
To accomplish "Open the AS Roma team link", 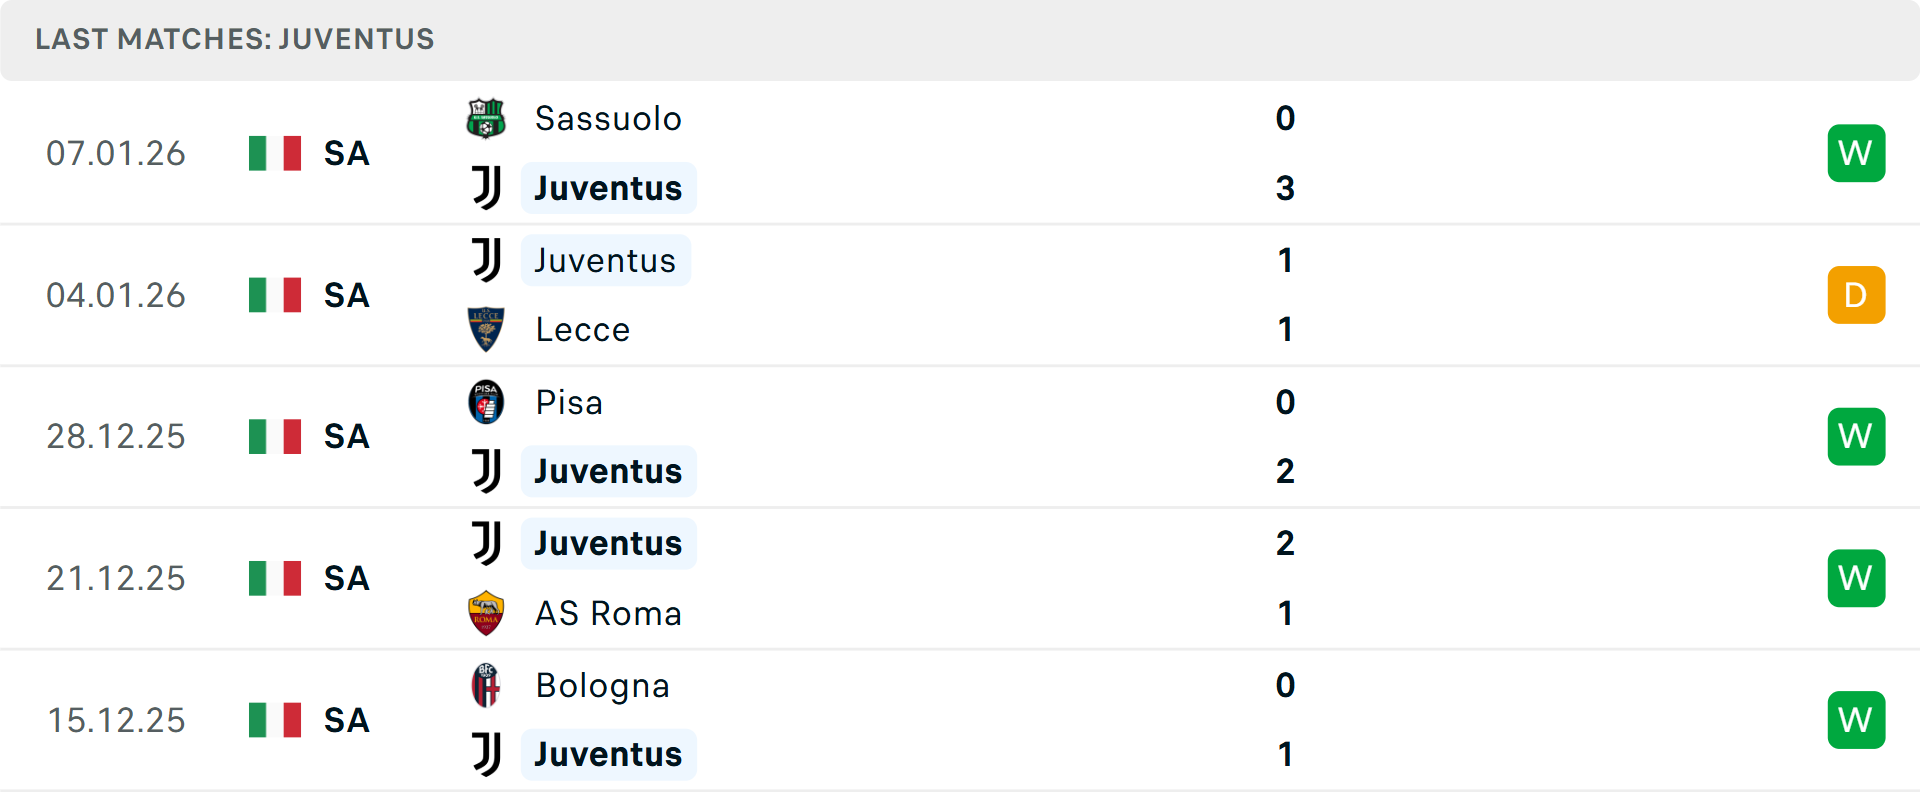I will click(608, 613).
